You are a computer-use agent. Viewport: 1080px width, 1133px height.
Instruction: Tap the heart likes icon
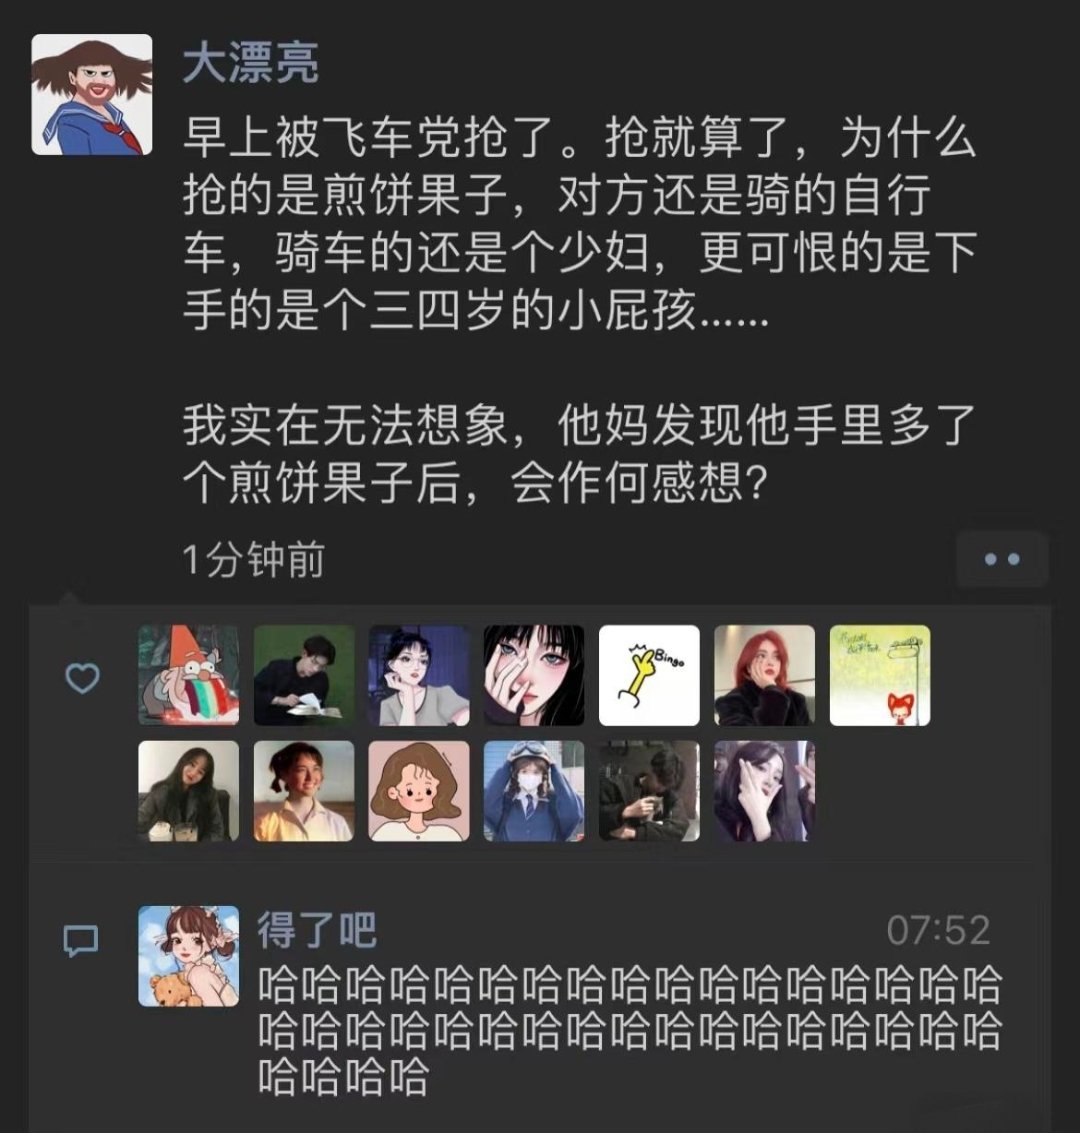82,678
